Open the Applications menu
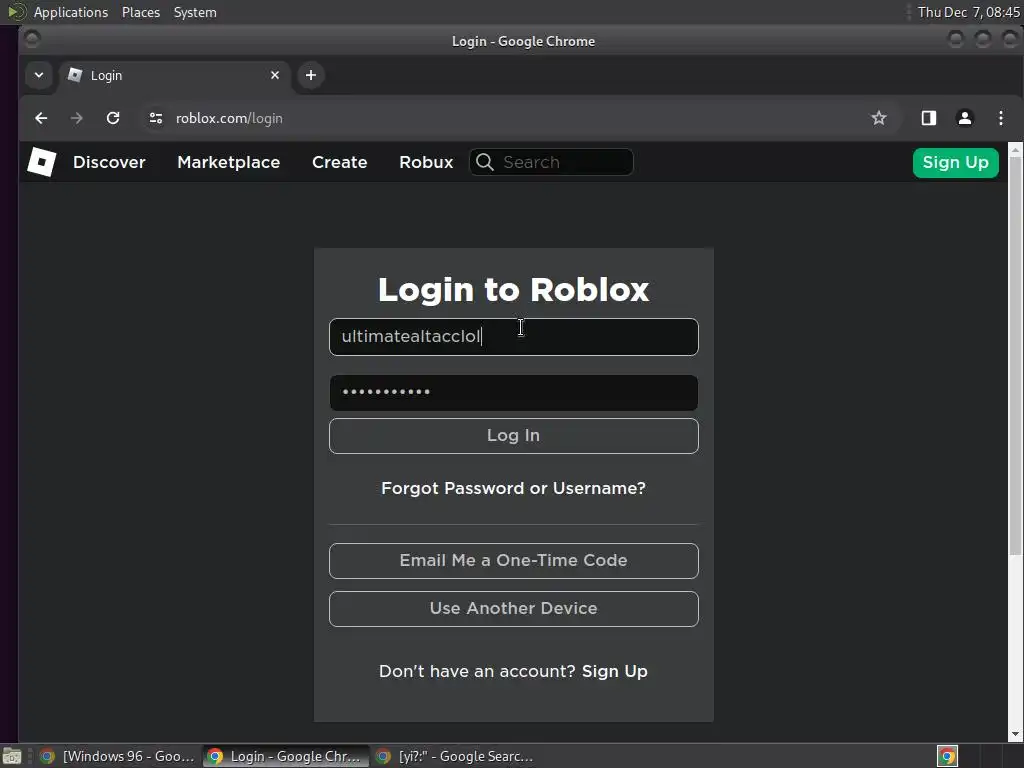The image size is (1024, 768). pos(71,12)
